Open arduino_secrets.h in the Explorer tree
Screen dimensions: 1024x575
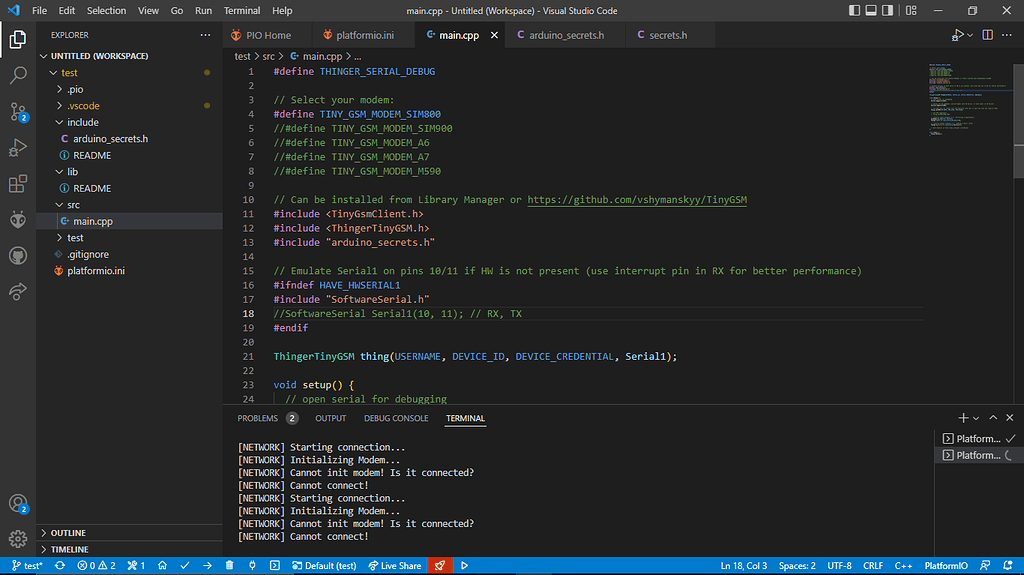click(x=110, y=139)
